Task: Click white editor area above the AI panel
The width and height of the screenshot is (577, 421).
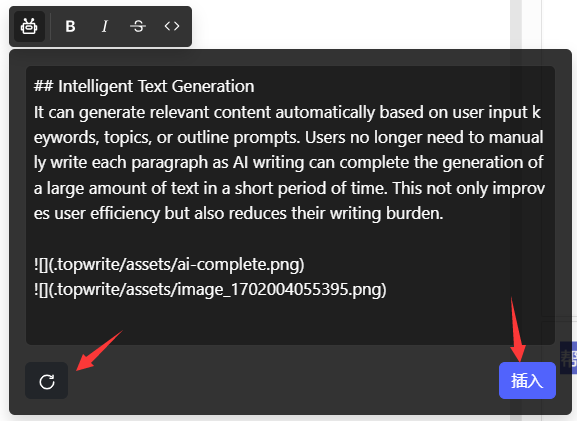Action: coord(350,24)
